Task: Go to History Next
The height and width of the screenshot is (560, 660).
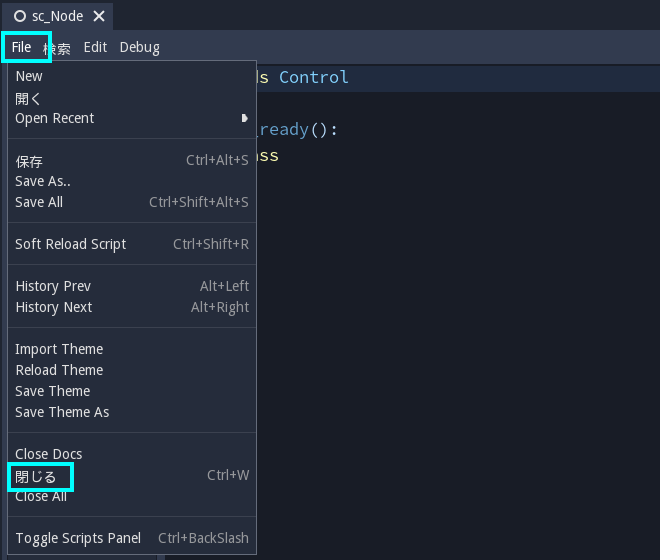Action: pos(132,307)
